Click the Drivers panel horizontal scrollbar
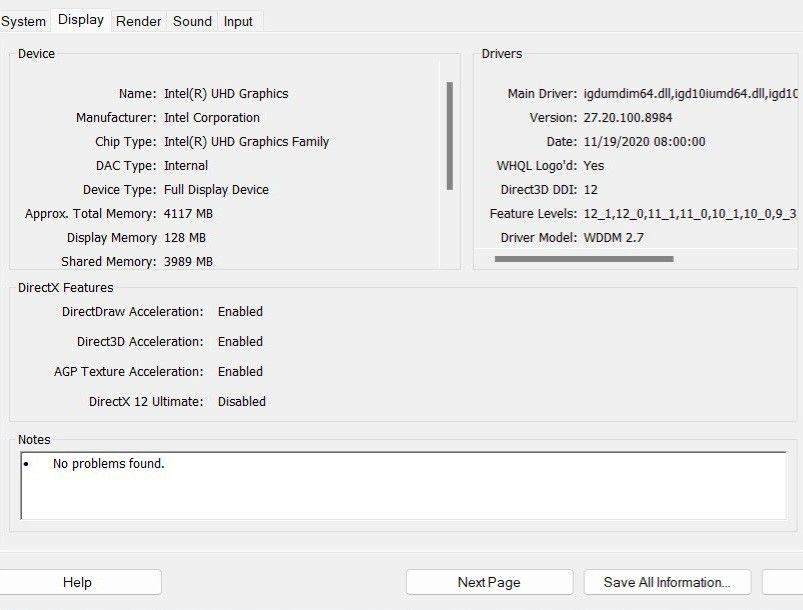The image size is (803, 610). (x=584, y=259)
